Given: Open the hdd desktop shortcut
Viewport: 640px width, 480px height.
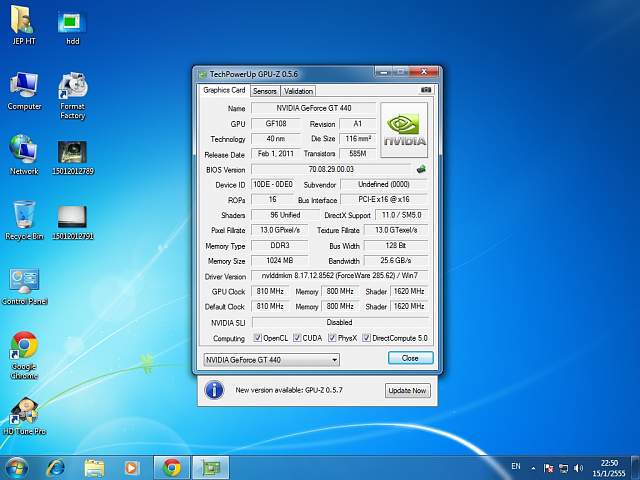Looking at the screenshot, I should coord(72,24).
